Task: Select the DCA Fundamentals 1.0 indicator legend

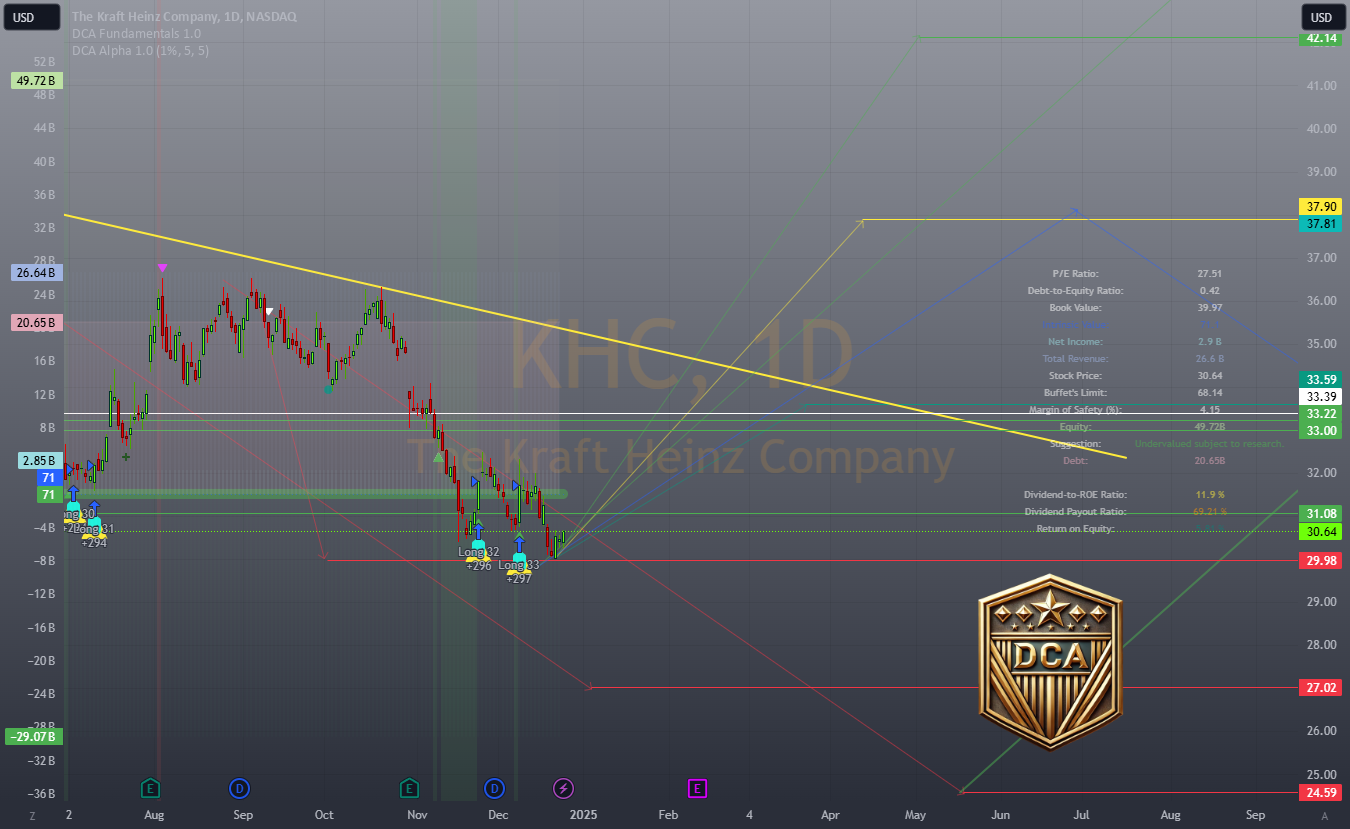Action: point(136,33)
